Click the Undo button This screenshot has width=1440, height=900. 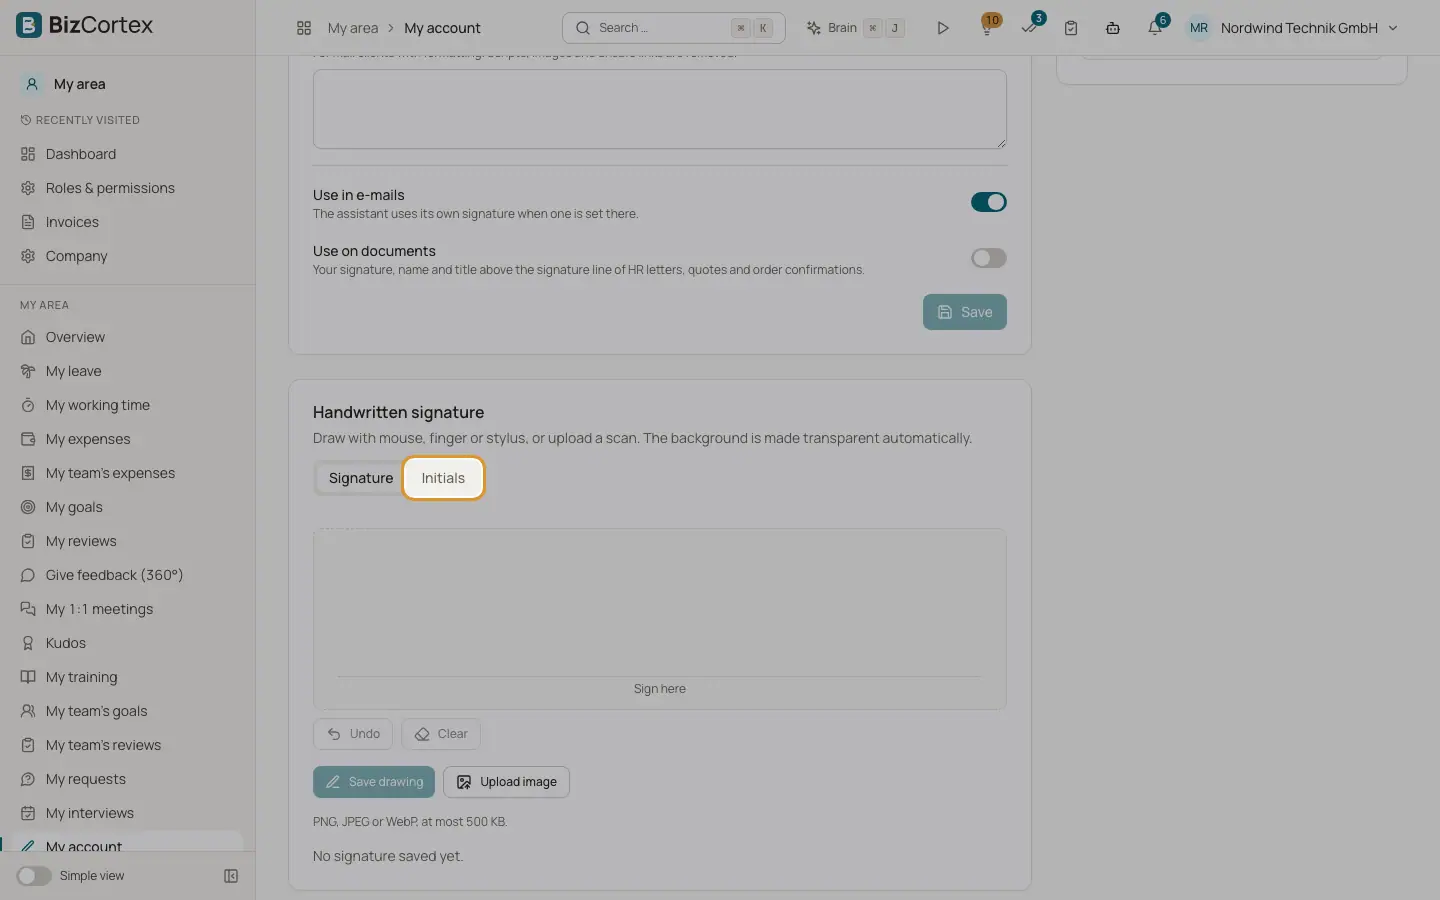[353, 734]
